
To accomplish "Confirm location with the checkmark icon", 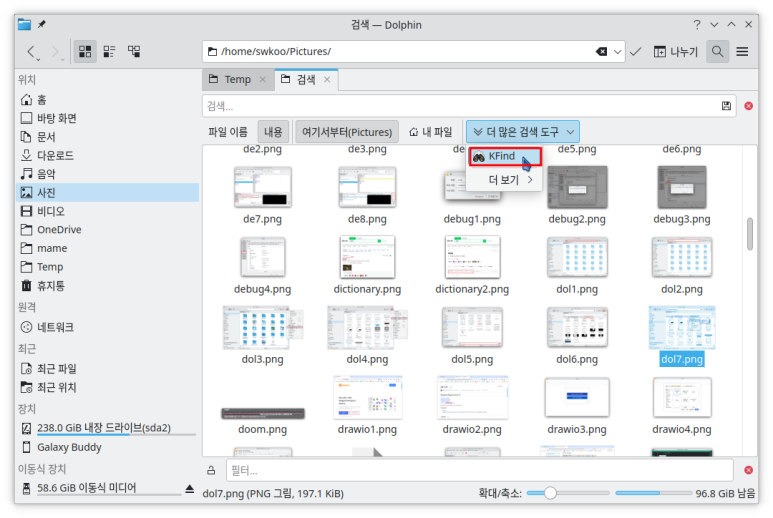I will click(636, 51).
